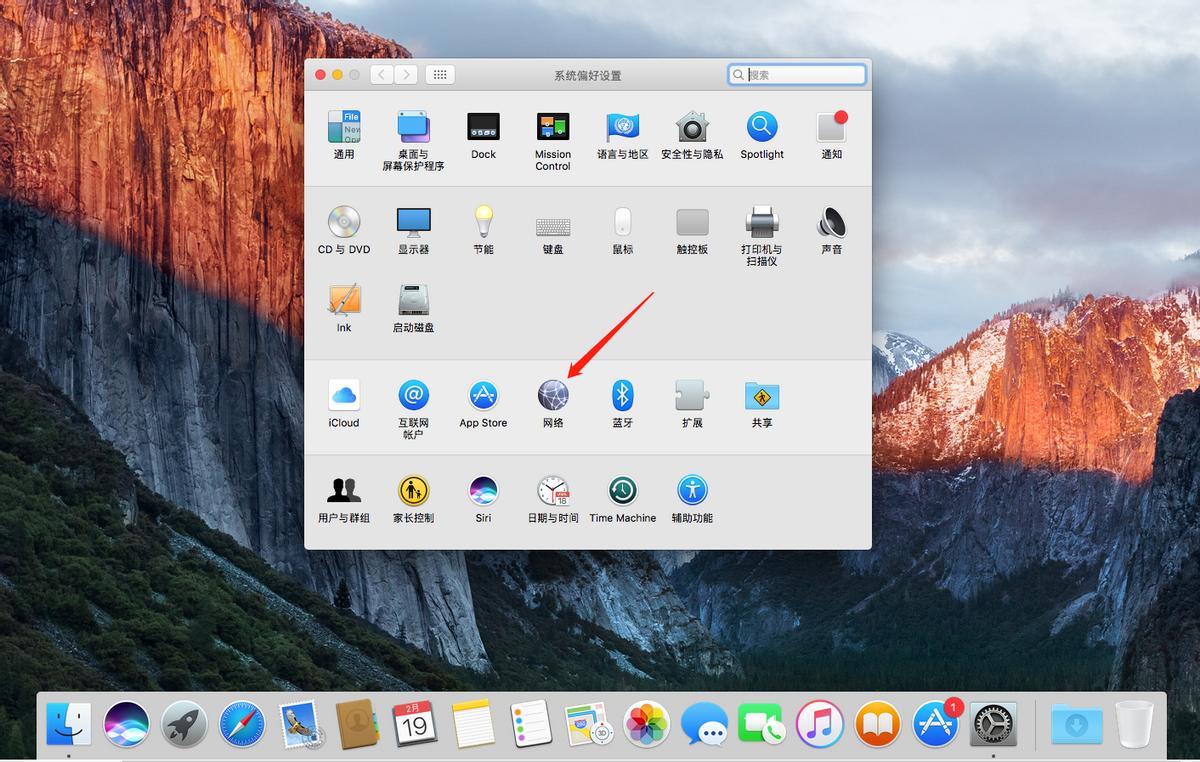Open the 日期与时间 preferences
The image size is (1200, 762).
coord(553,491)
